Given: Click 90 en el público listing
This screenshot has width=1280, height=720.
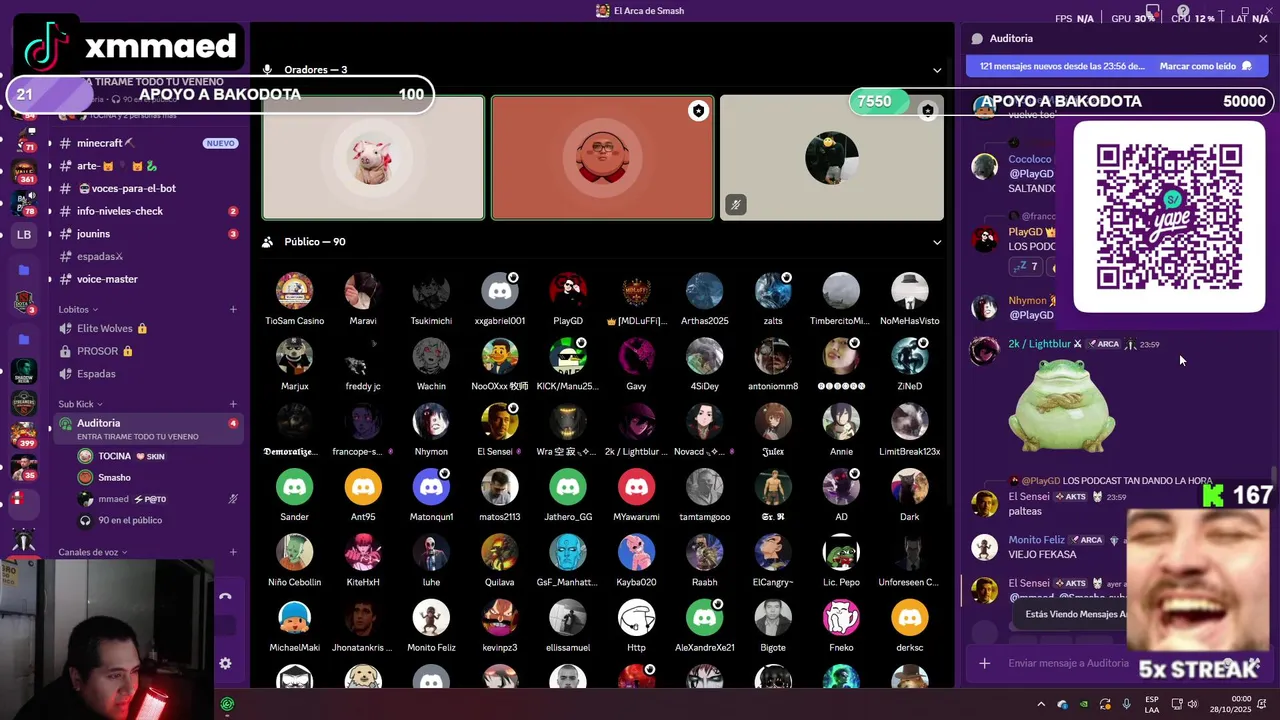Looking at the screenshot, I should pyautogui.click(x=130, y=521).
